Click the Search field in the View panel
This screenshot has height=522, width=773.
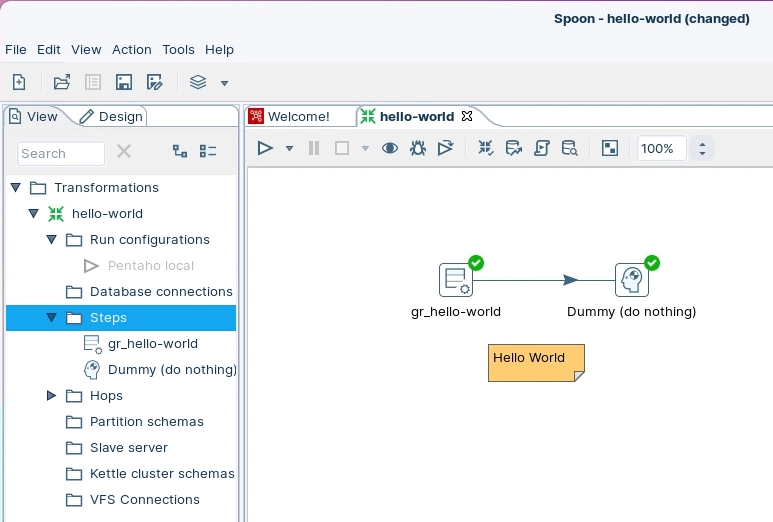pos(61,153)
